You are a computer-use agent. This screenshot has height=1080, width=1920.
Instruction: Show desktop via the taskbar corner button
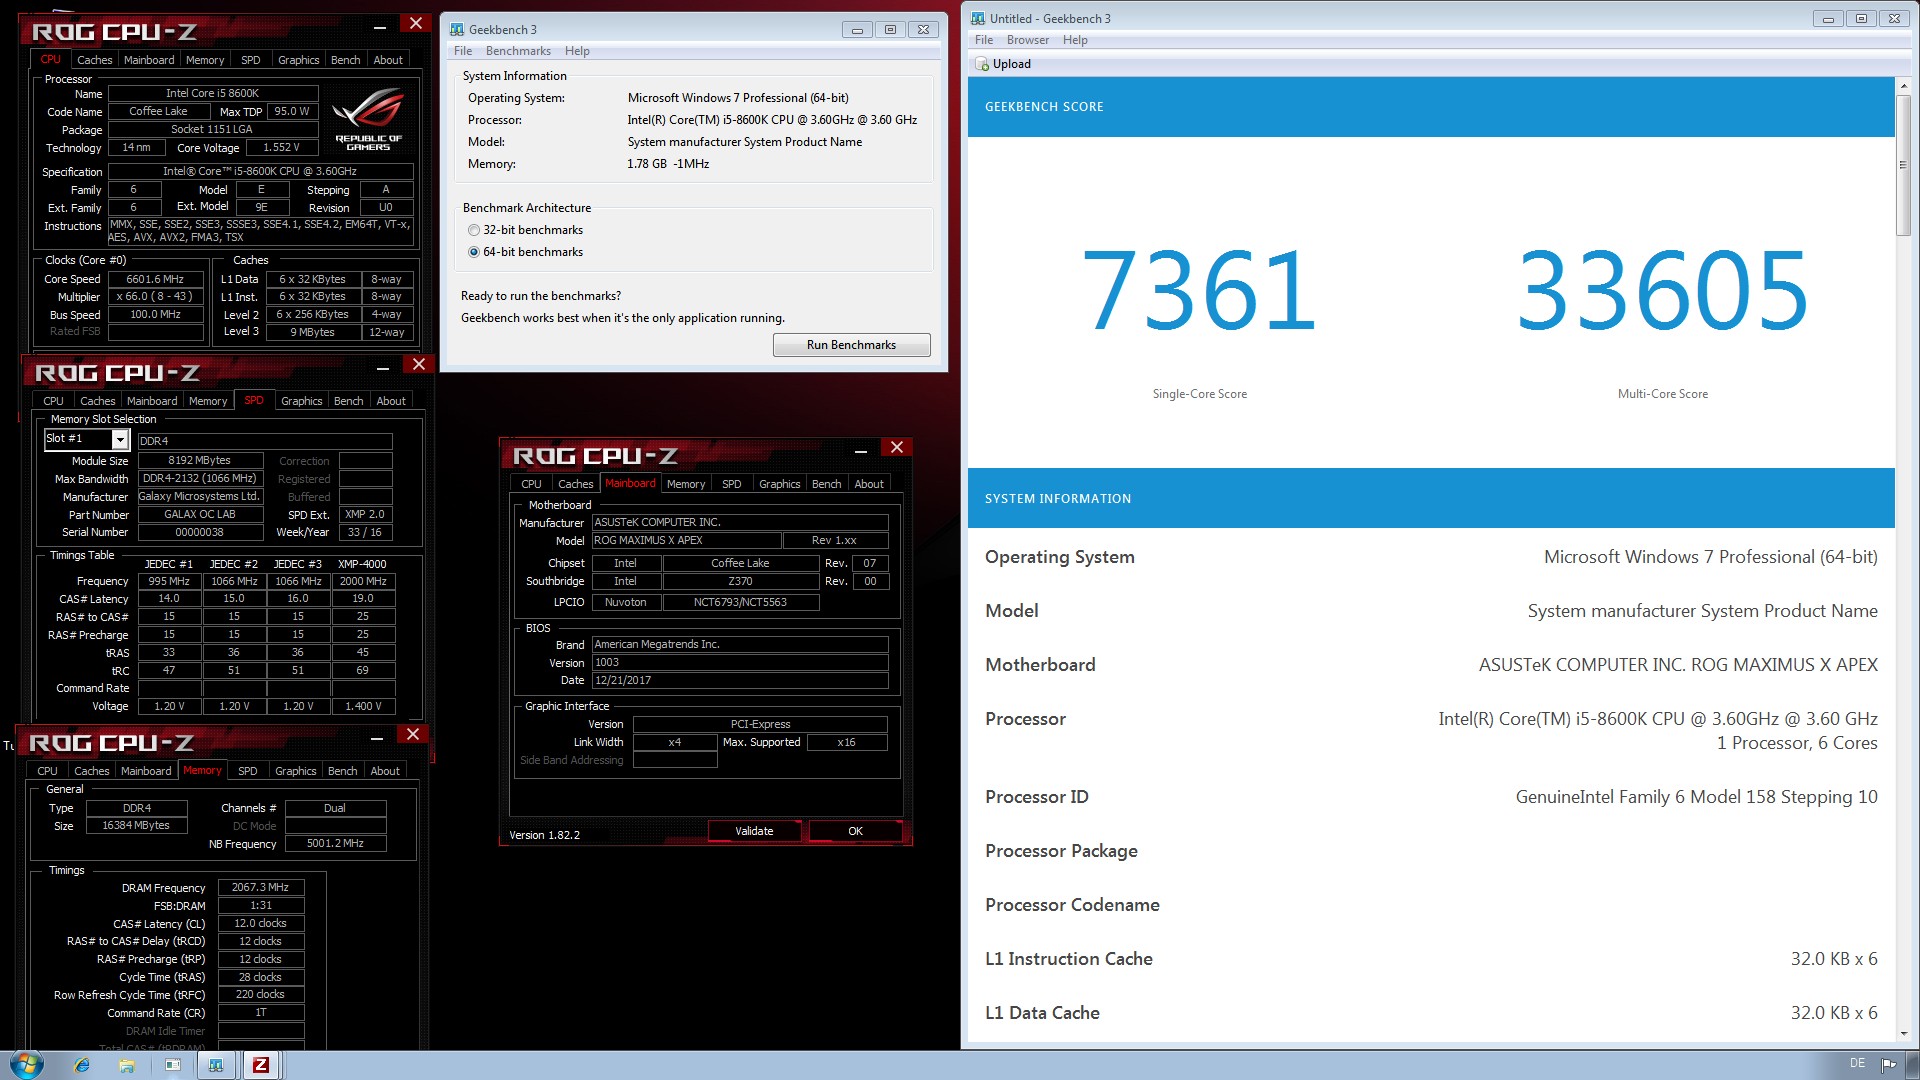pyautogui.click(x=1912, y=1064)
